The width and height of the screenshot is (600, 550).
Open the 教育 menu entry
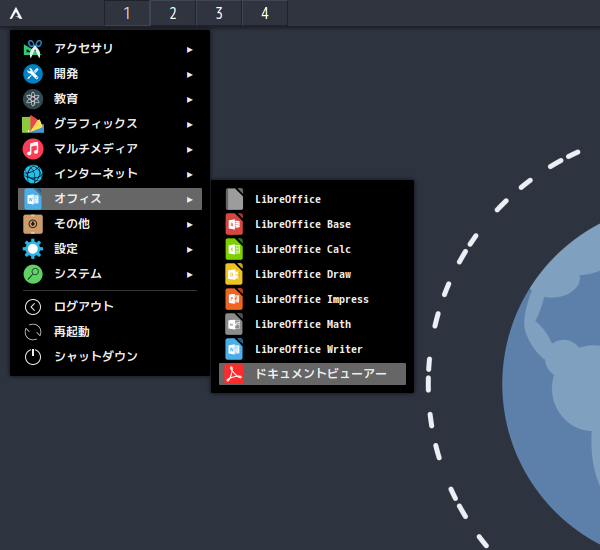point(110,99)
